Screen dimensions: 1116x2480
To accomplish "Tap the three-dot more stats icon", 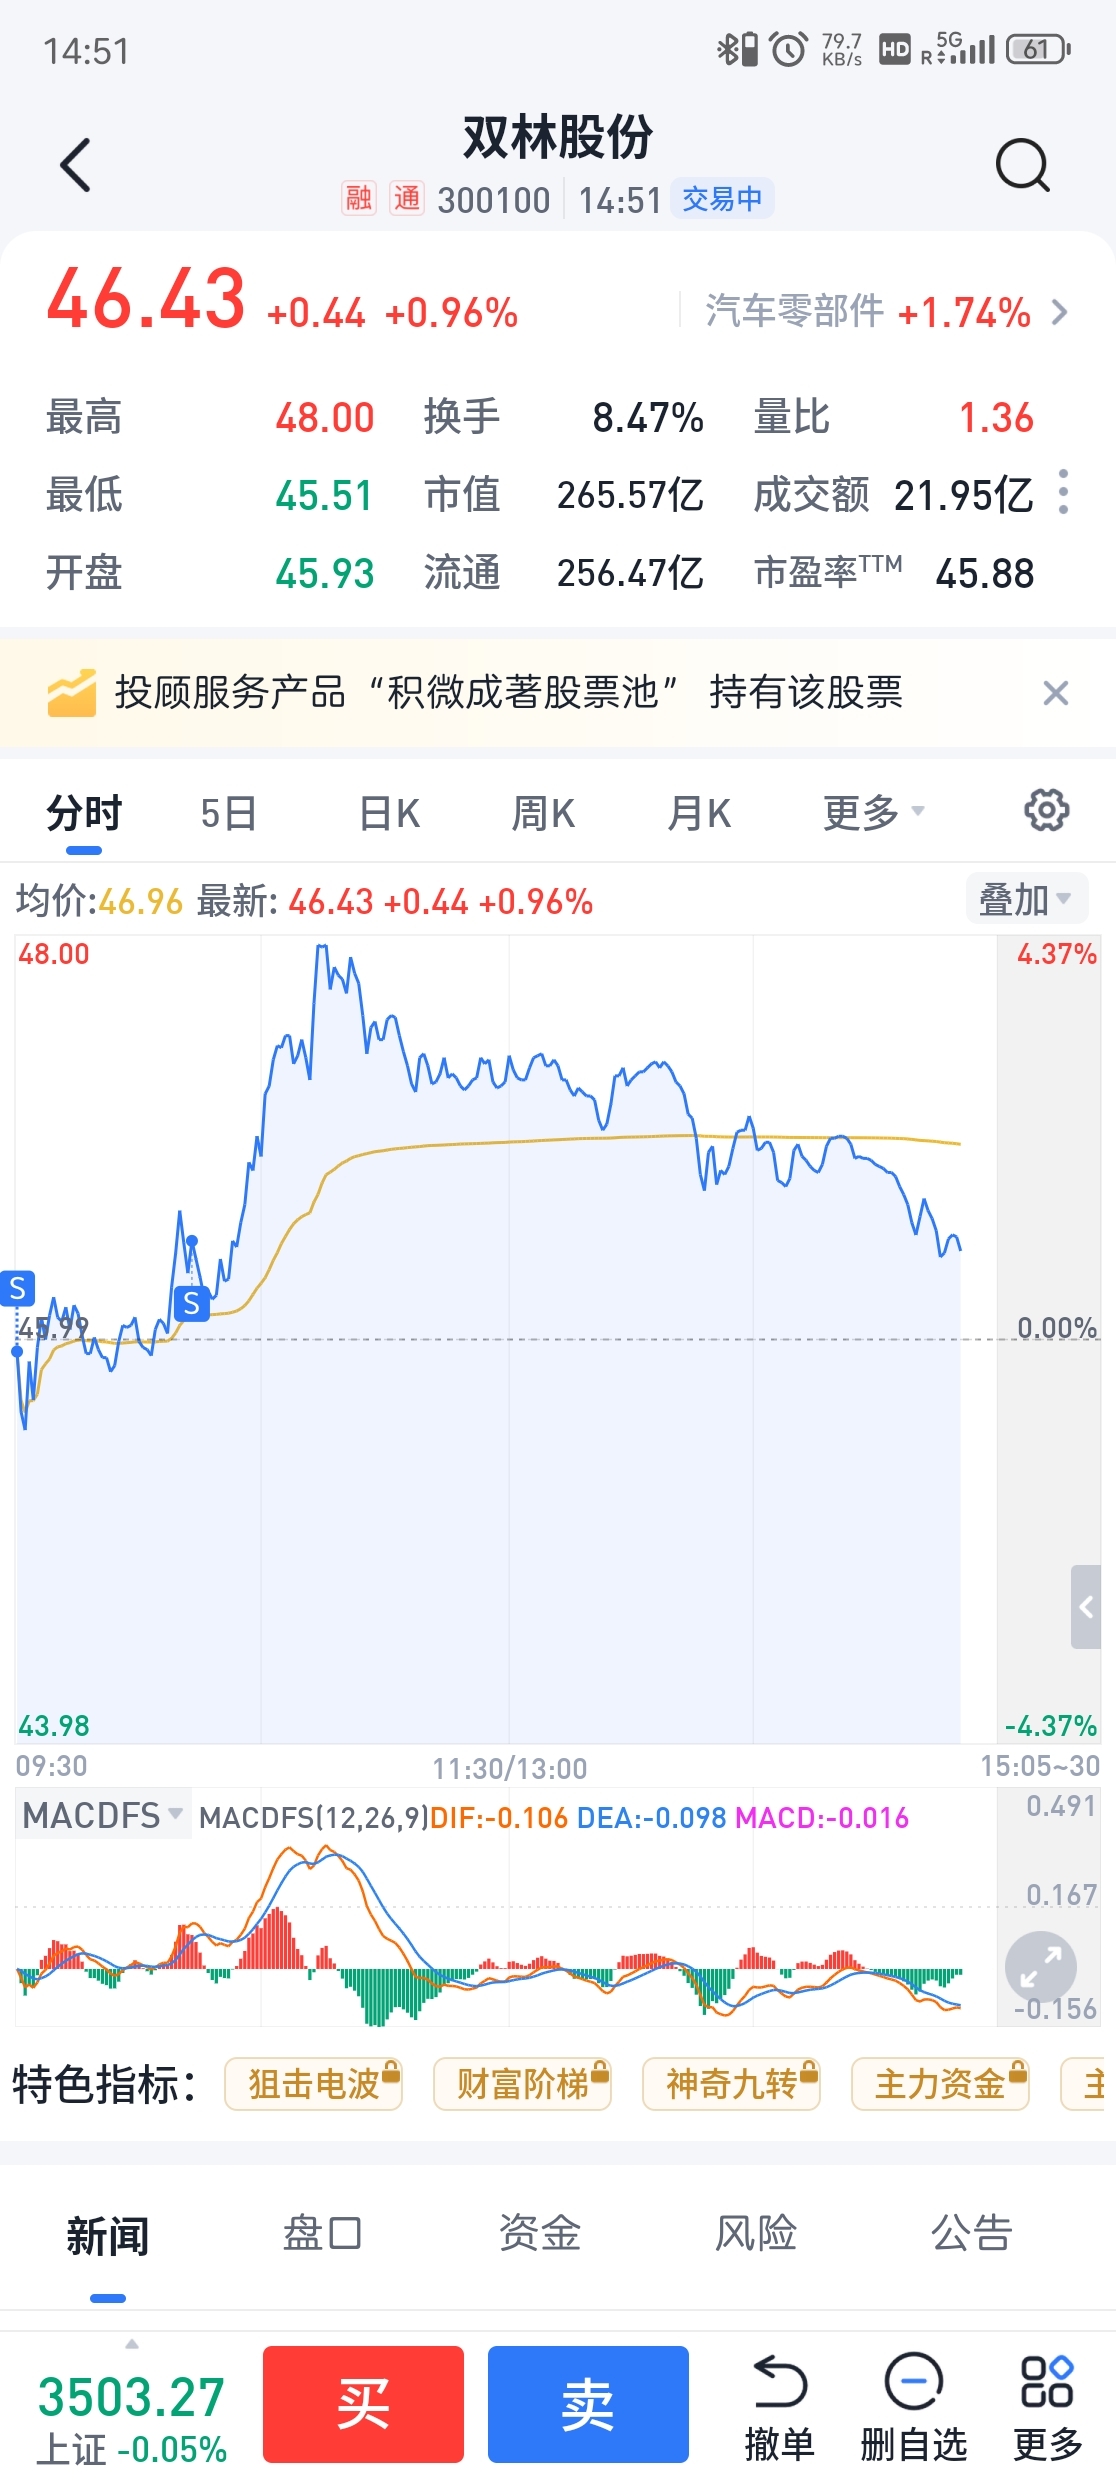I will pos(1063,492).
